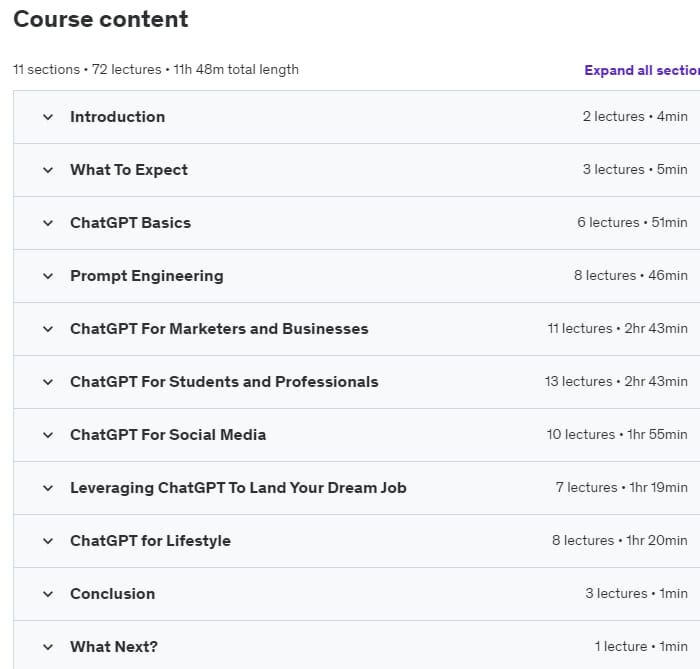The width and height of the screenshot is (700, 669).
Task: Click '8 lectures • 1hr 20min' text
Action: [620, 540]
